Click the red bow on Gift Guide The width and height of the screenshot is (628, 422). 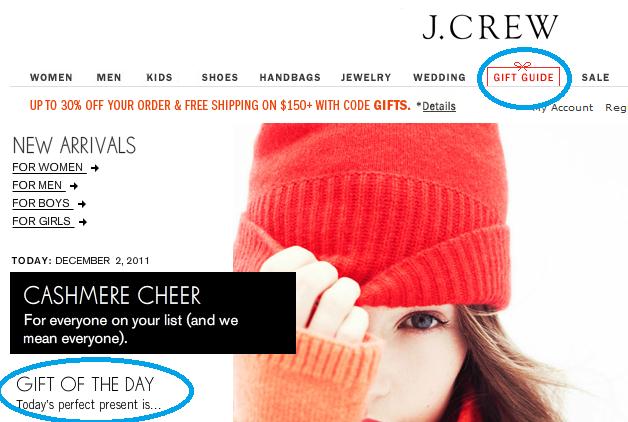tap(522, 66)
